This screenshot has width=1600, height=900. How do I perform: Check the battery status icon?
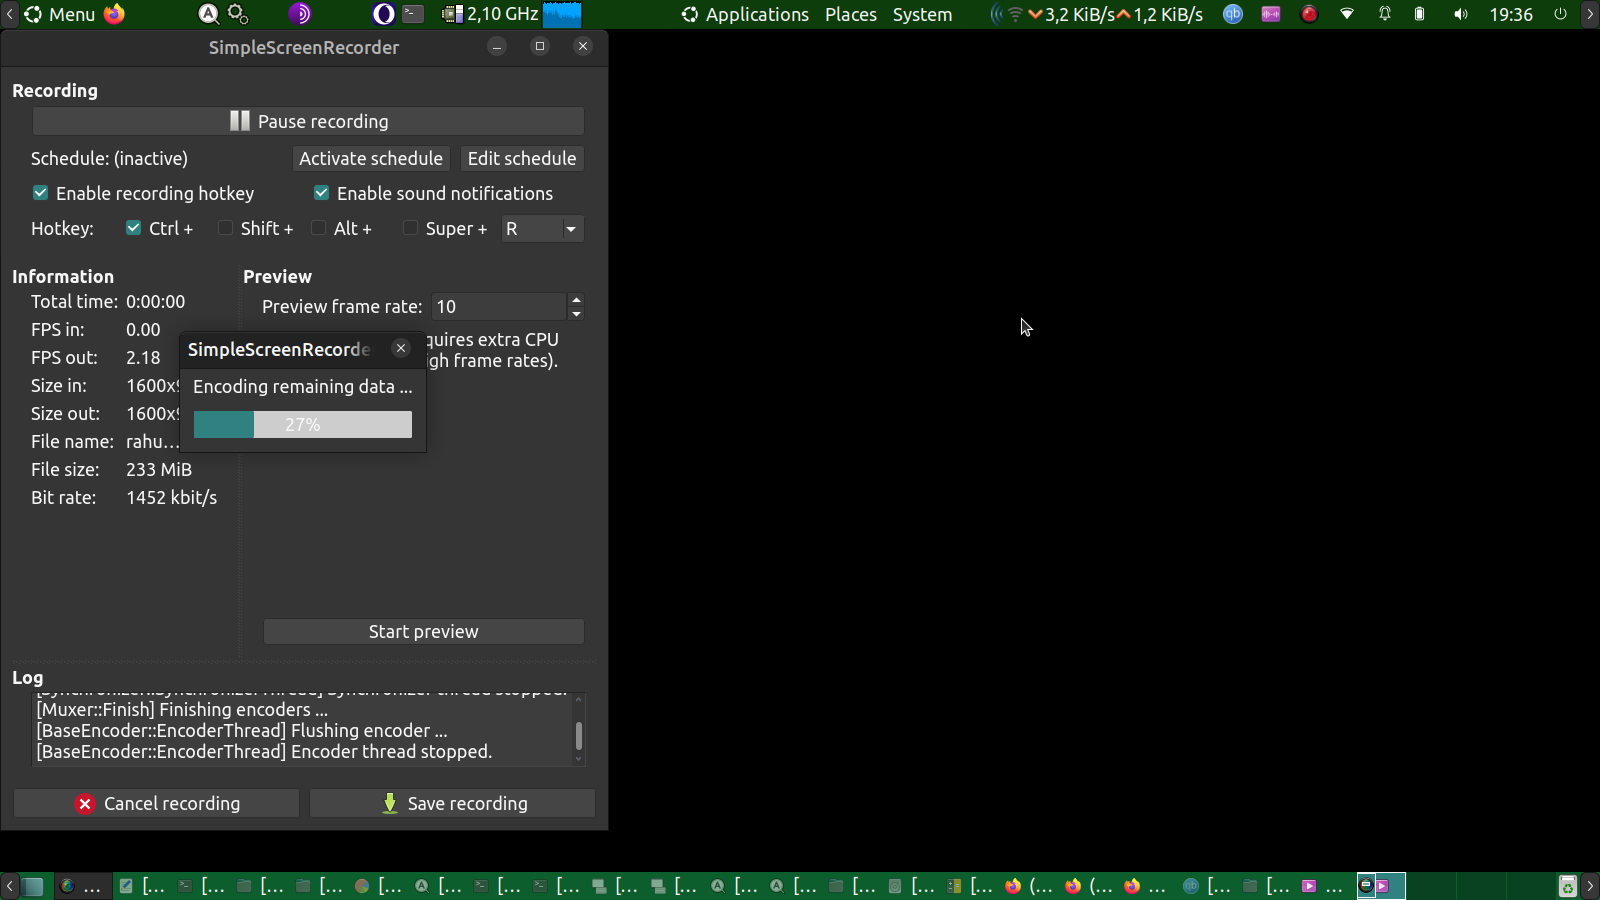tap(1419, 14)
